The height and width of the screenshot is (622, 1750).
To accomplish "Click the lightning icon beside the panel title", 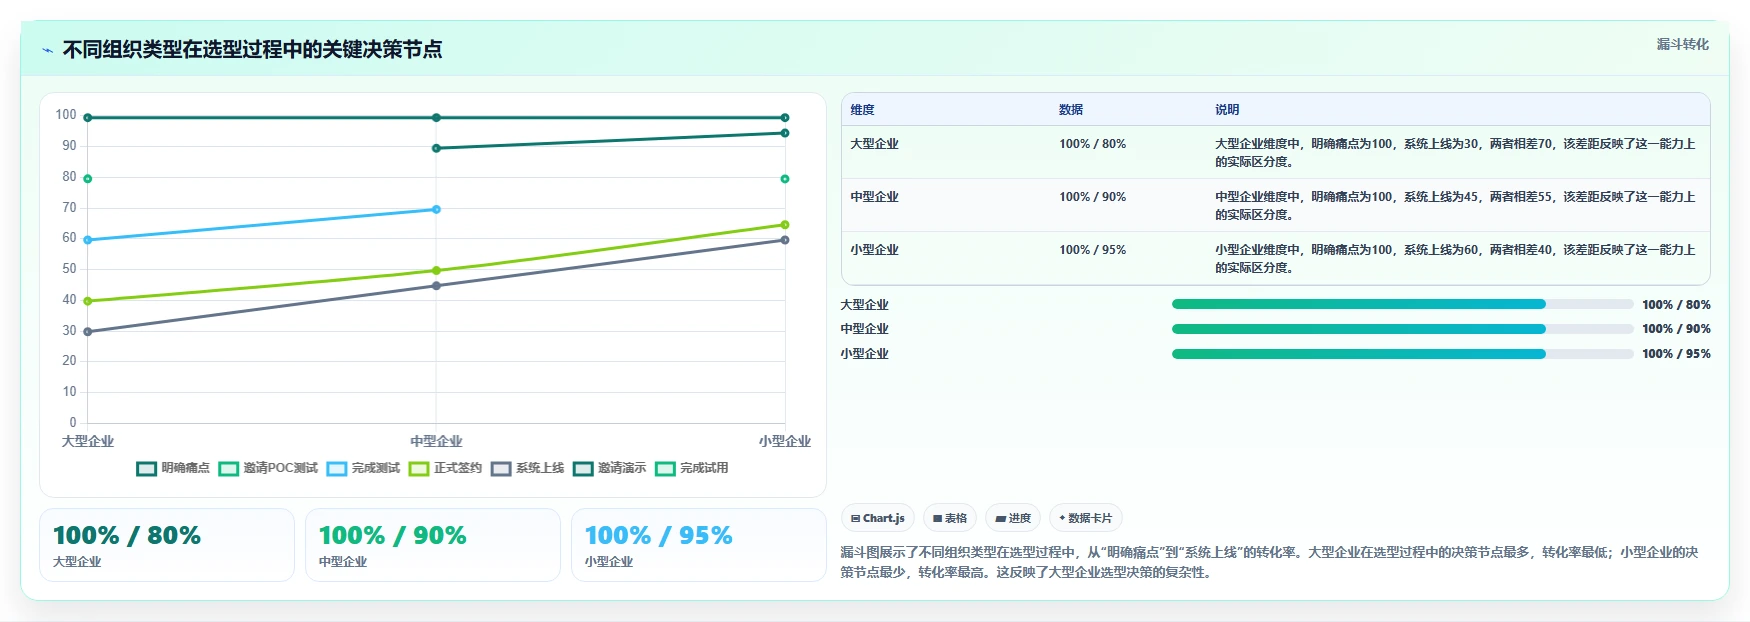I will 47,50.
